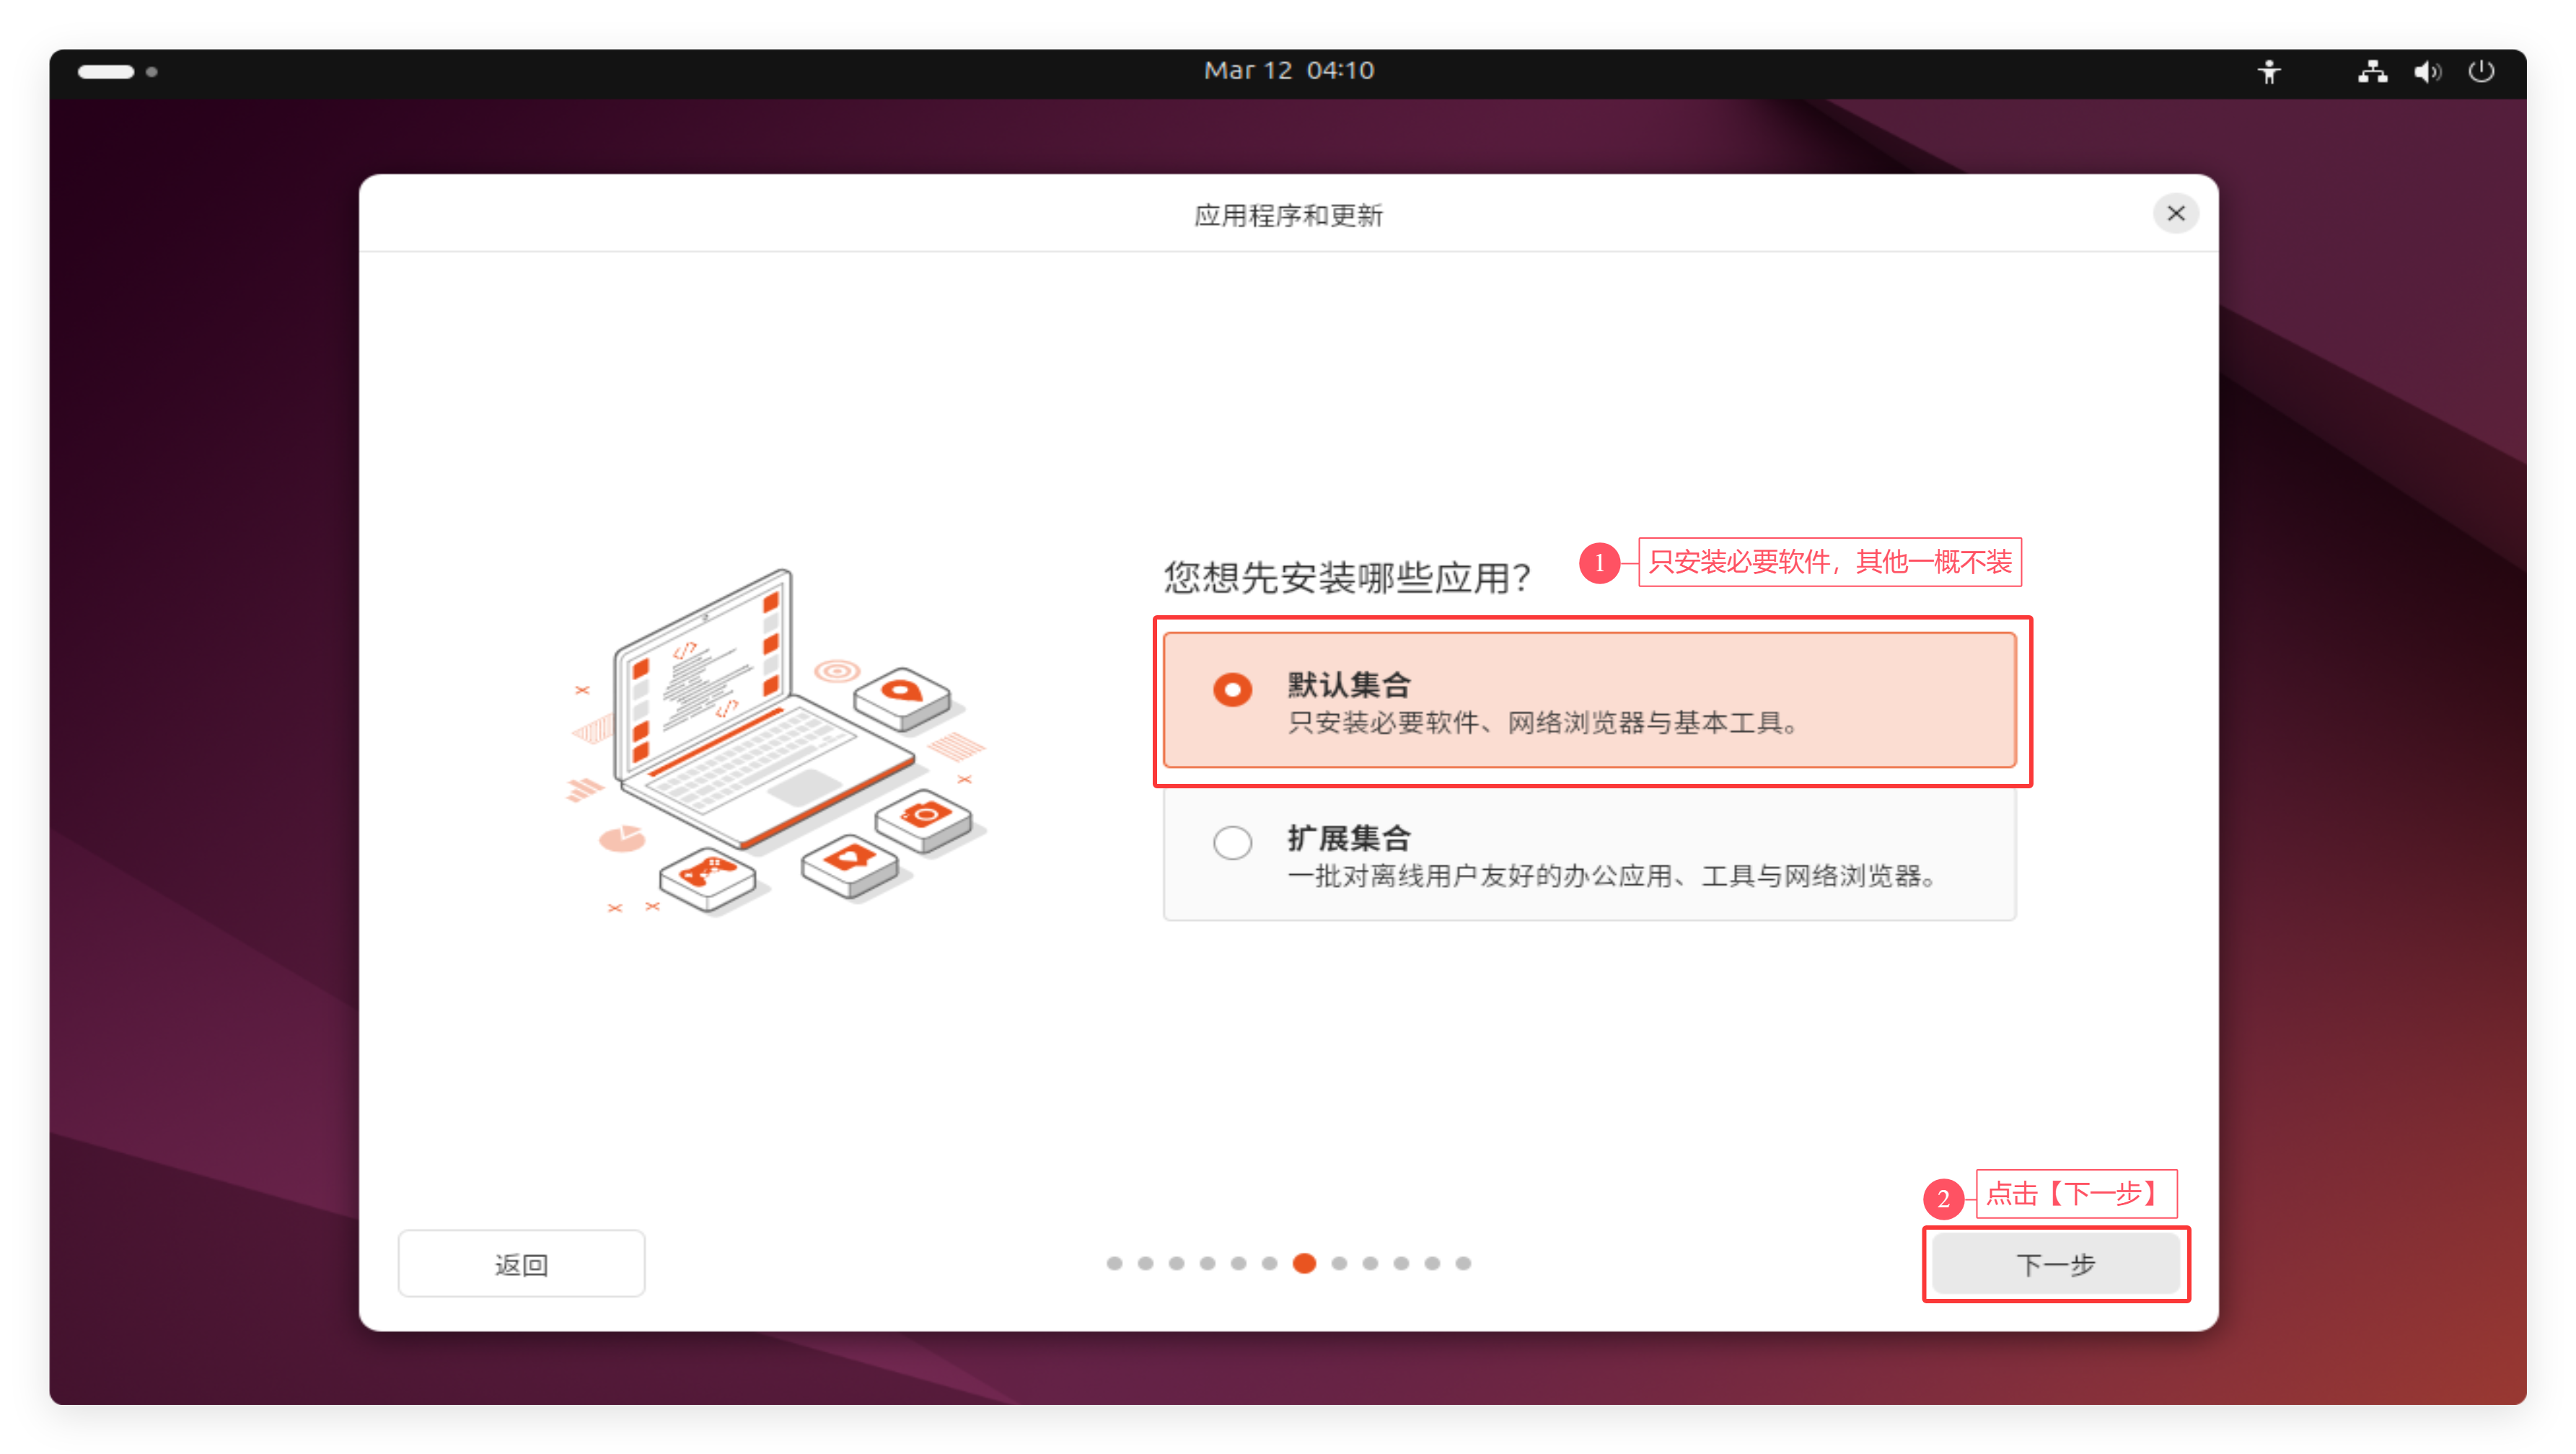Open the accessibility menu in top bar
This screenshot has width=2576, height=1454.
(x=2270, y=72)
